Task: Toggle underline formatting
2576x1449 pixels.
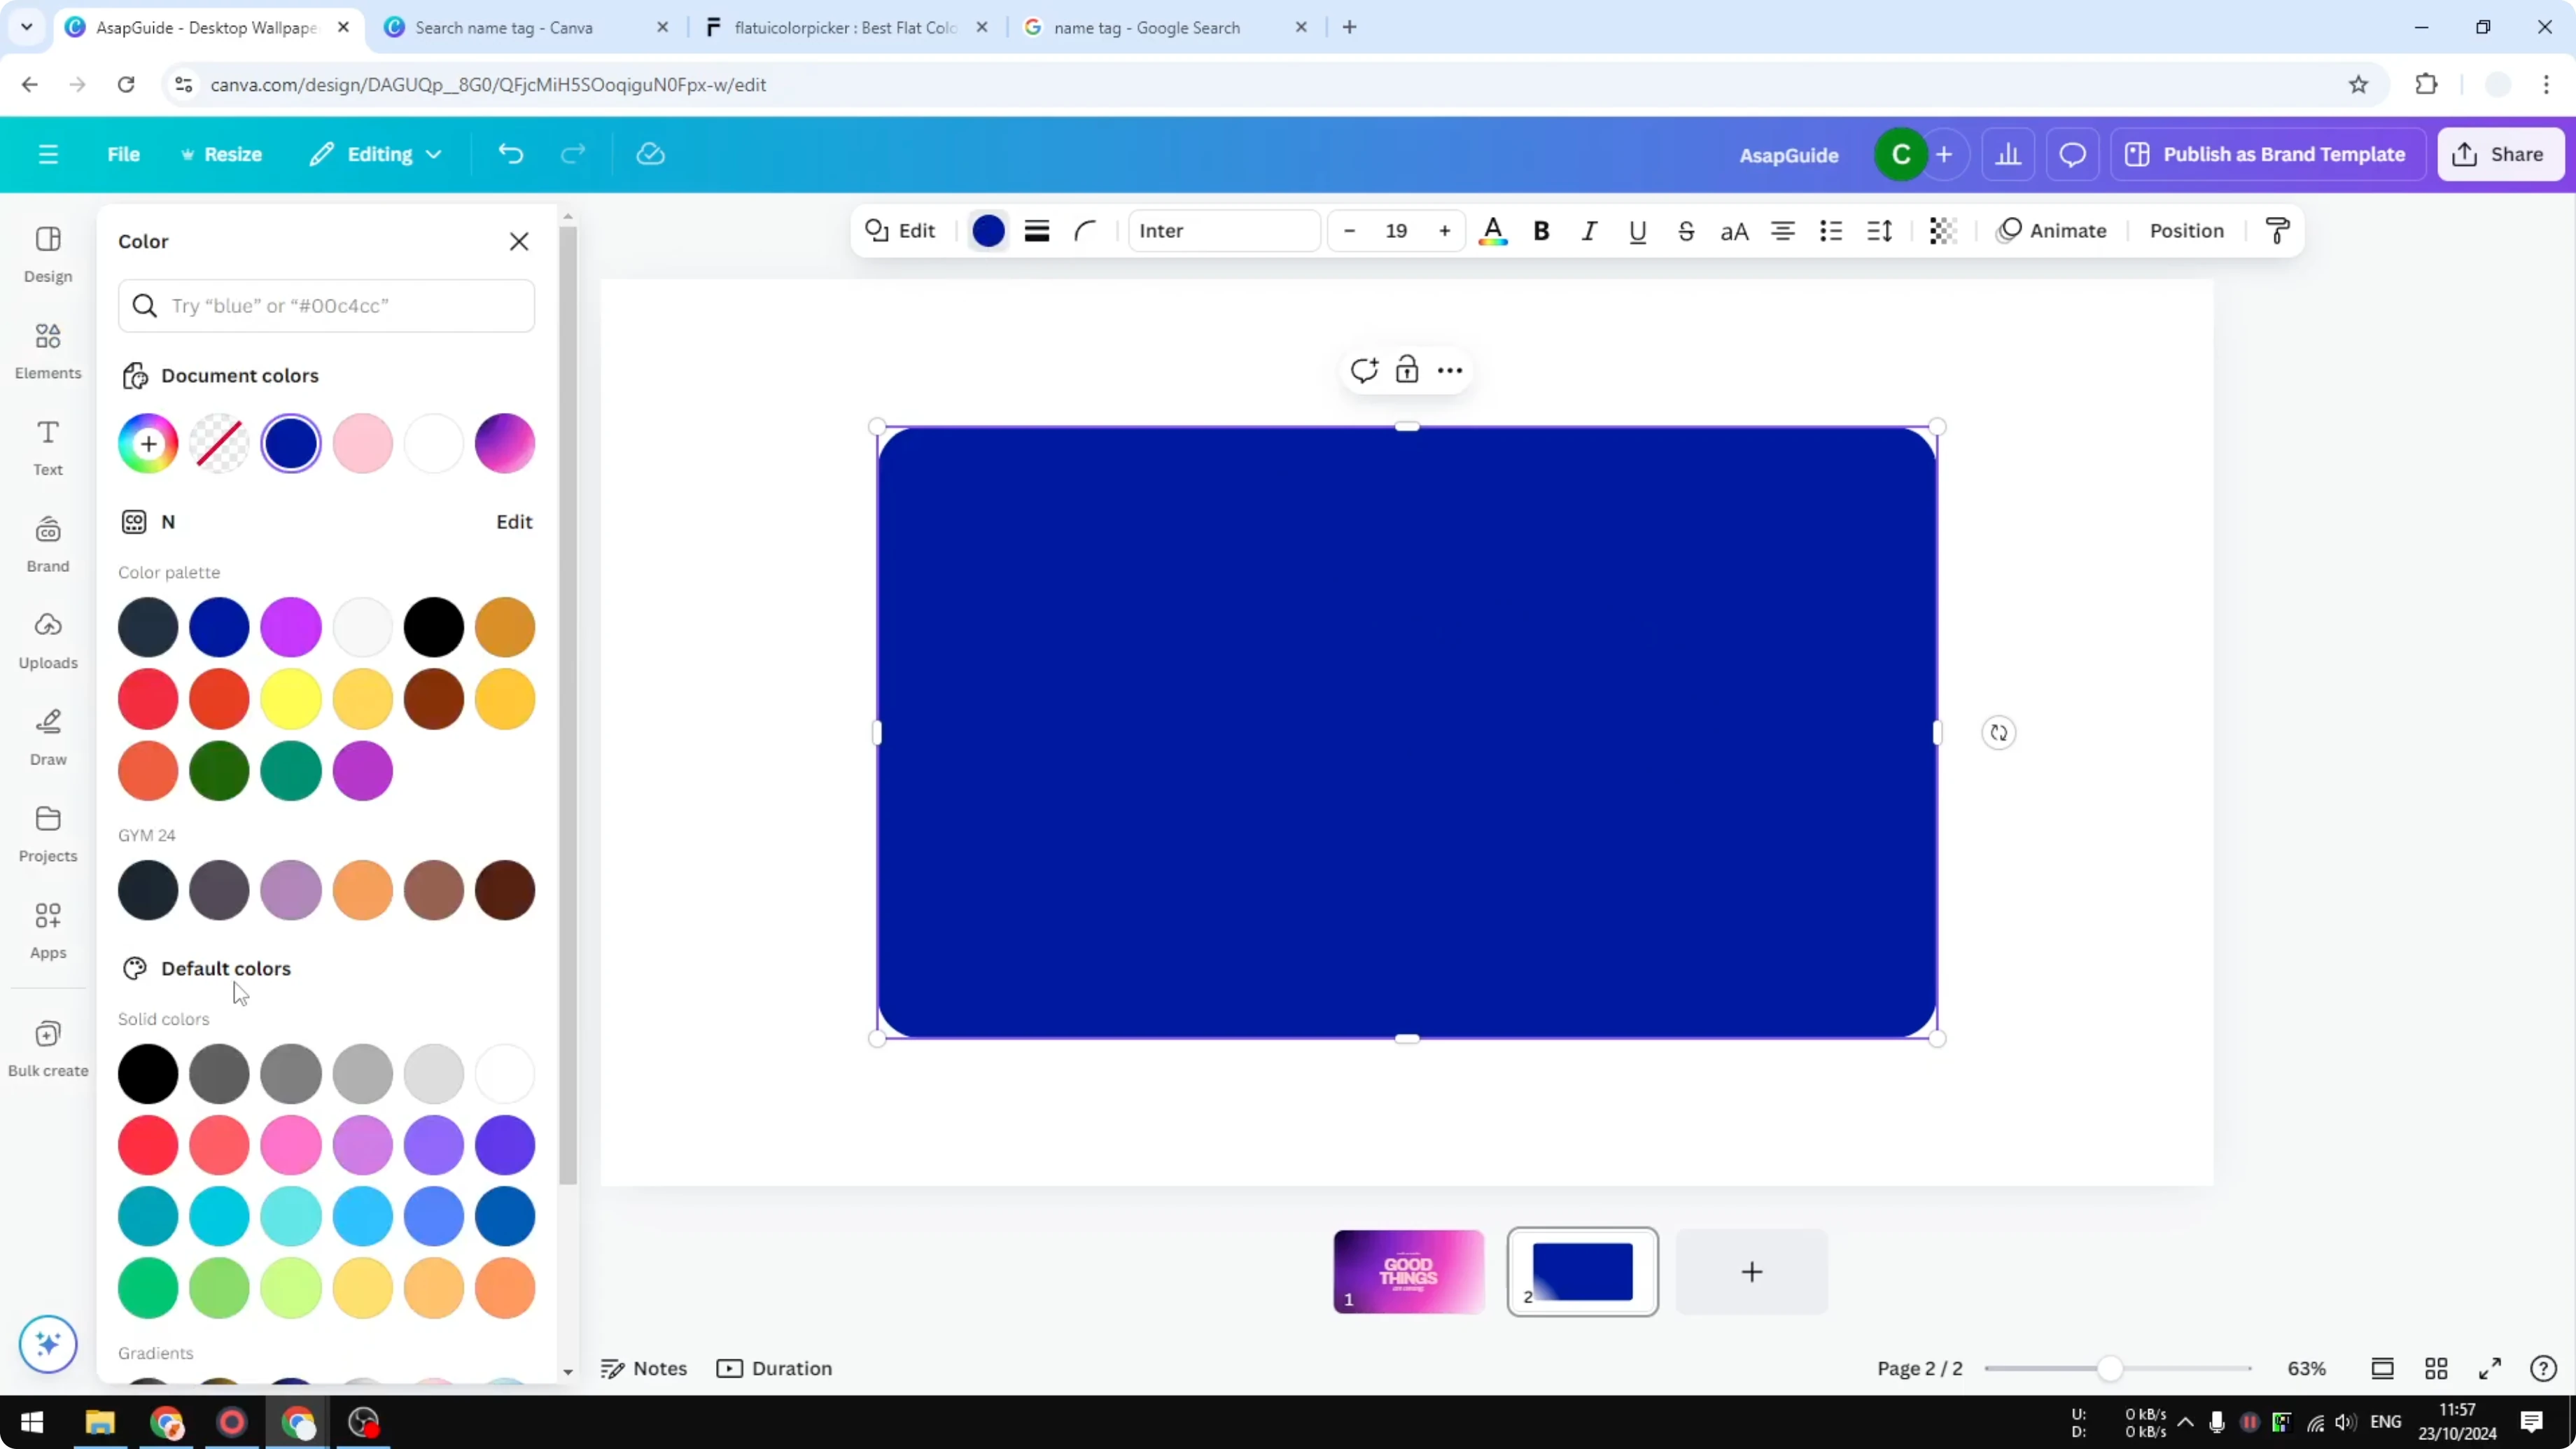Action: pyautogui.click(x=1637, y=231)
